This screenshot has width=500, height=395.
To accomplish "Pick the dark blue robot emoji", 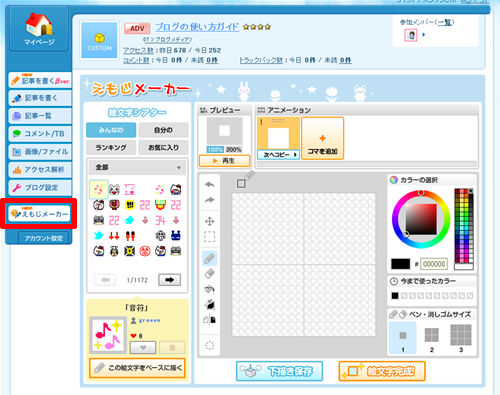I will 176,236.
